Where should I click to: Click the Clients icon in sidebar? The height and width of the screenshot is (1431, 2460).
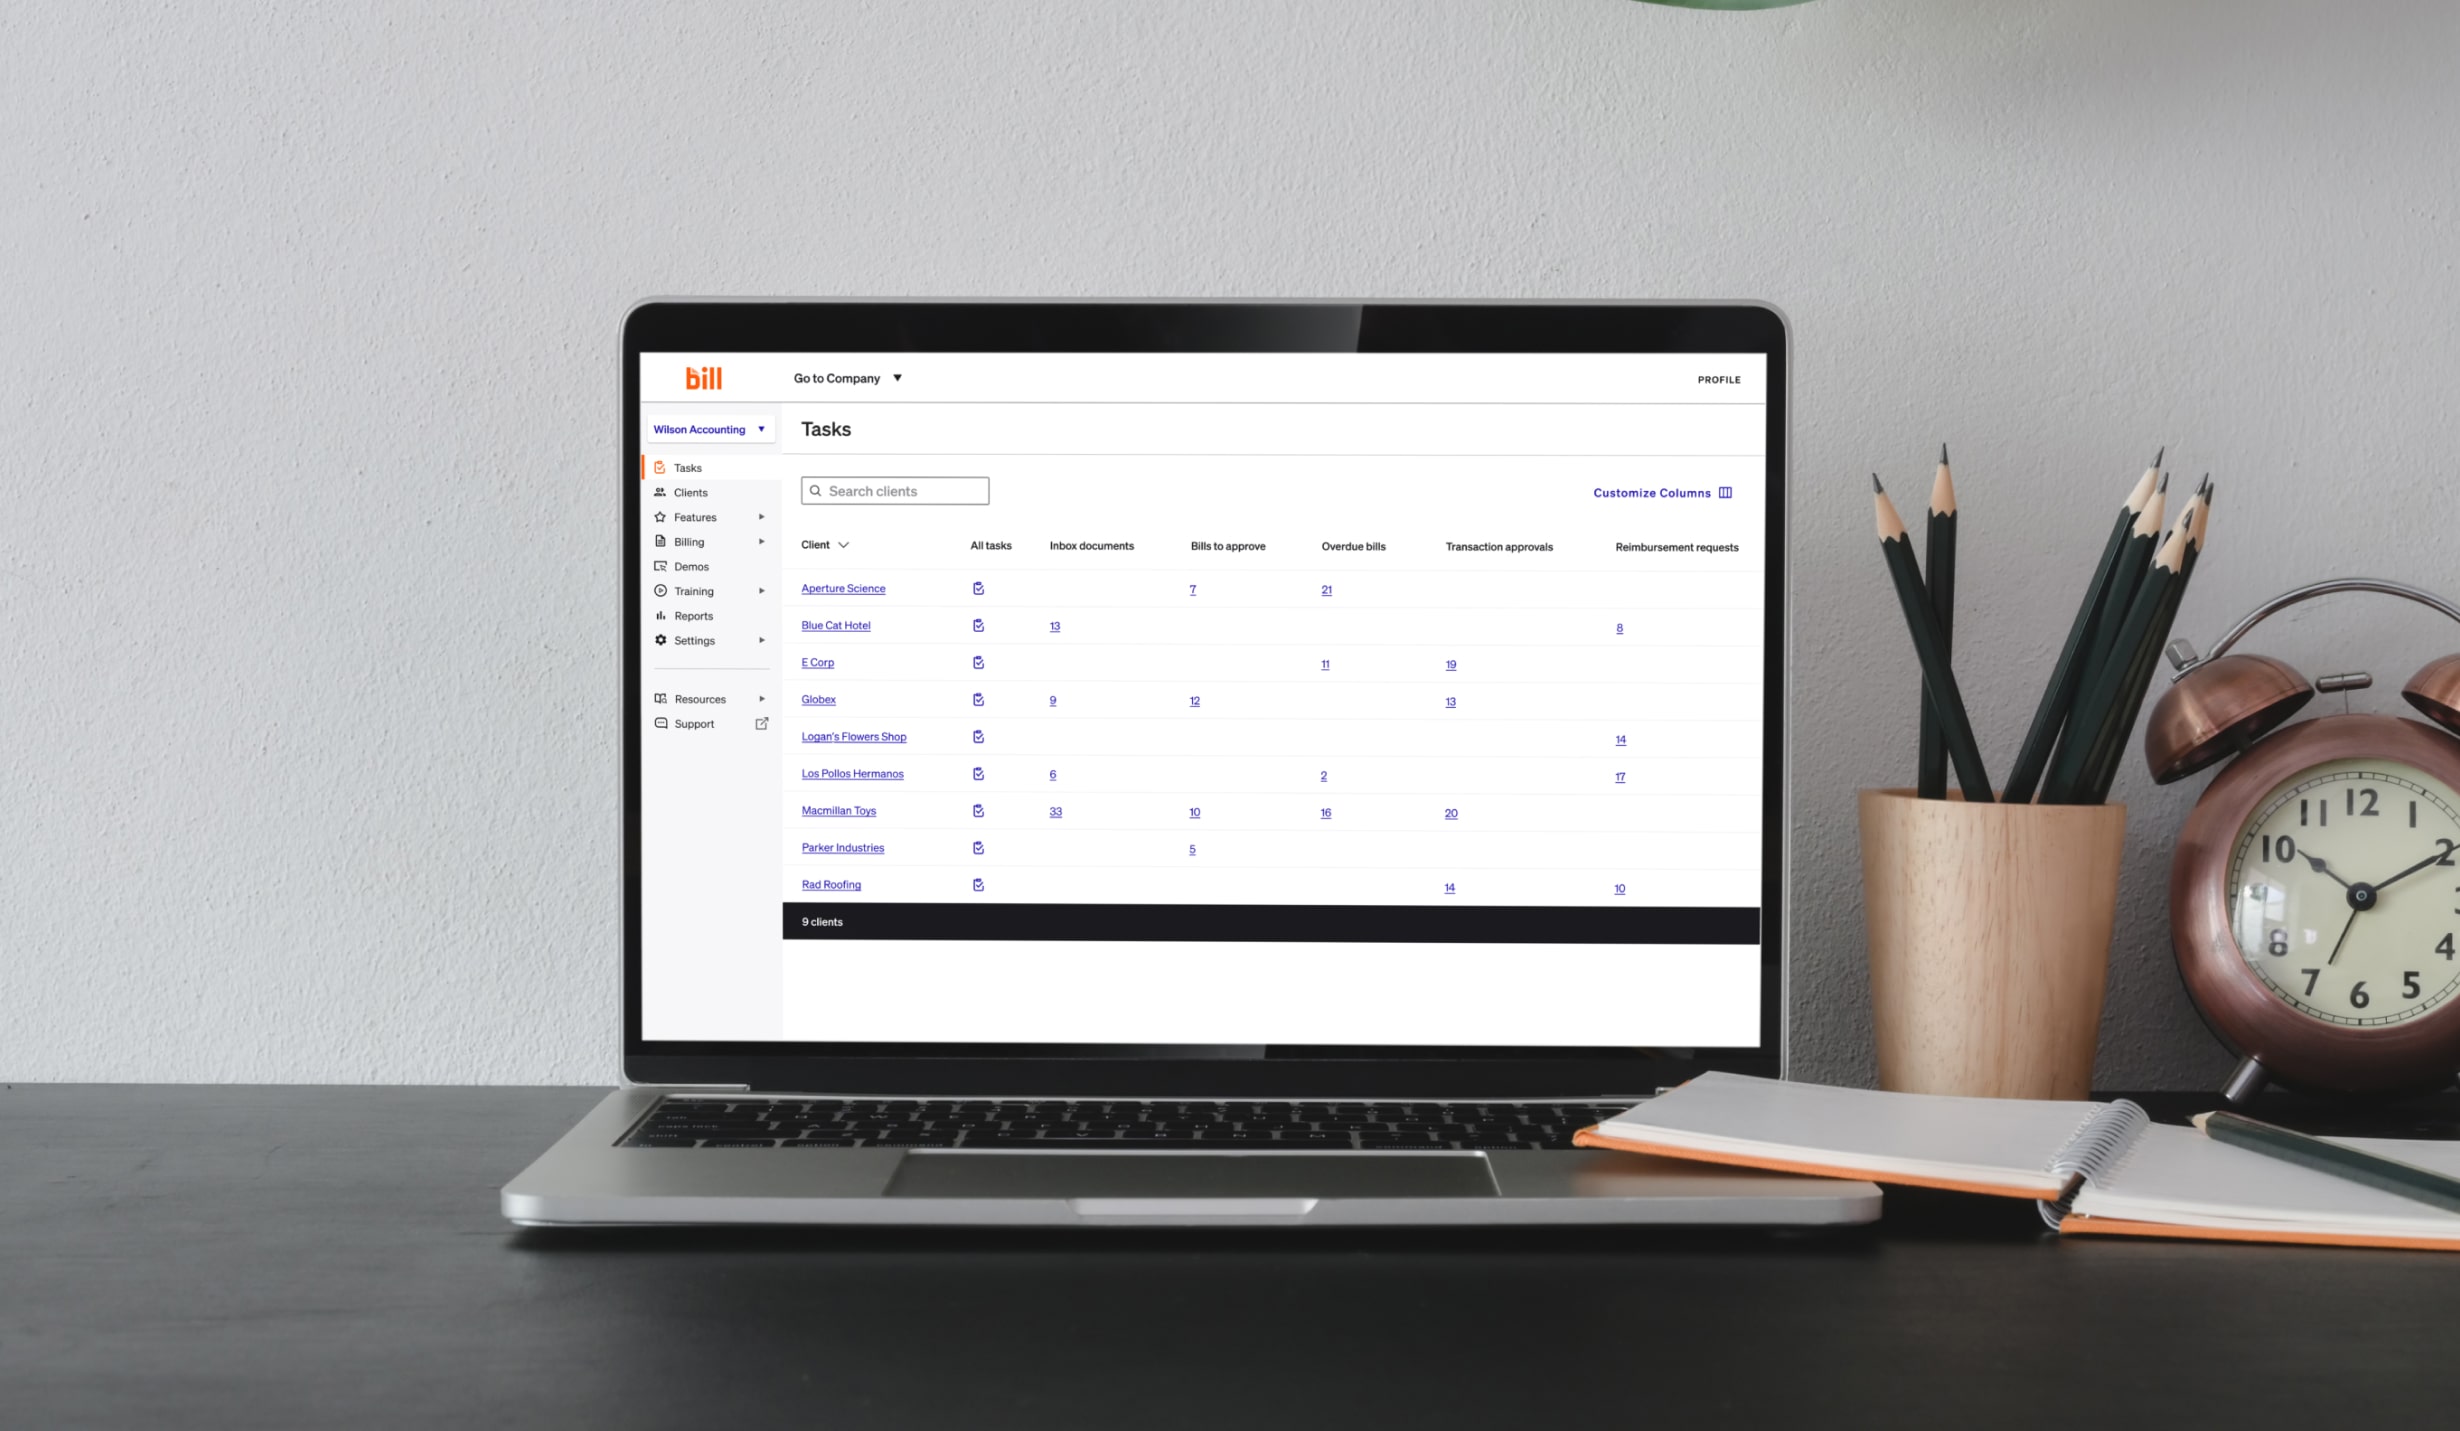[x=661, y=492]
